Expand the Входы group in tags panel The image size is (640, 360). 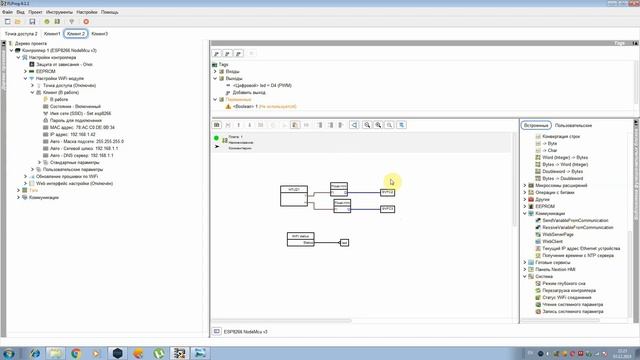click(x=215, y=71)
